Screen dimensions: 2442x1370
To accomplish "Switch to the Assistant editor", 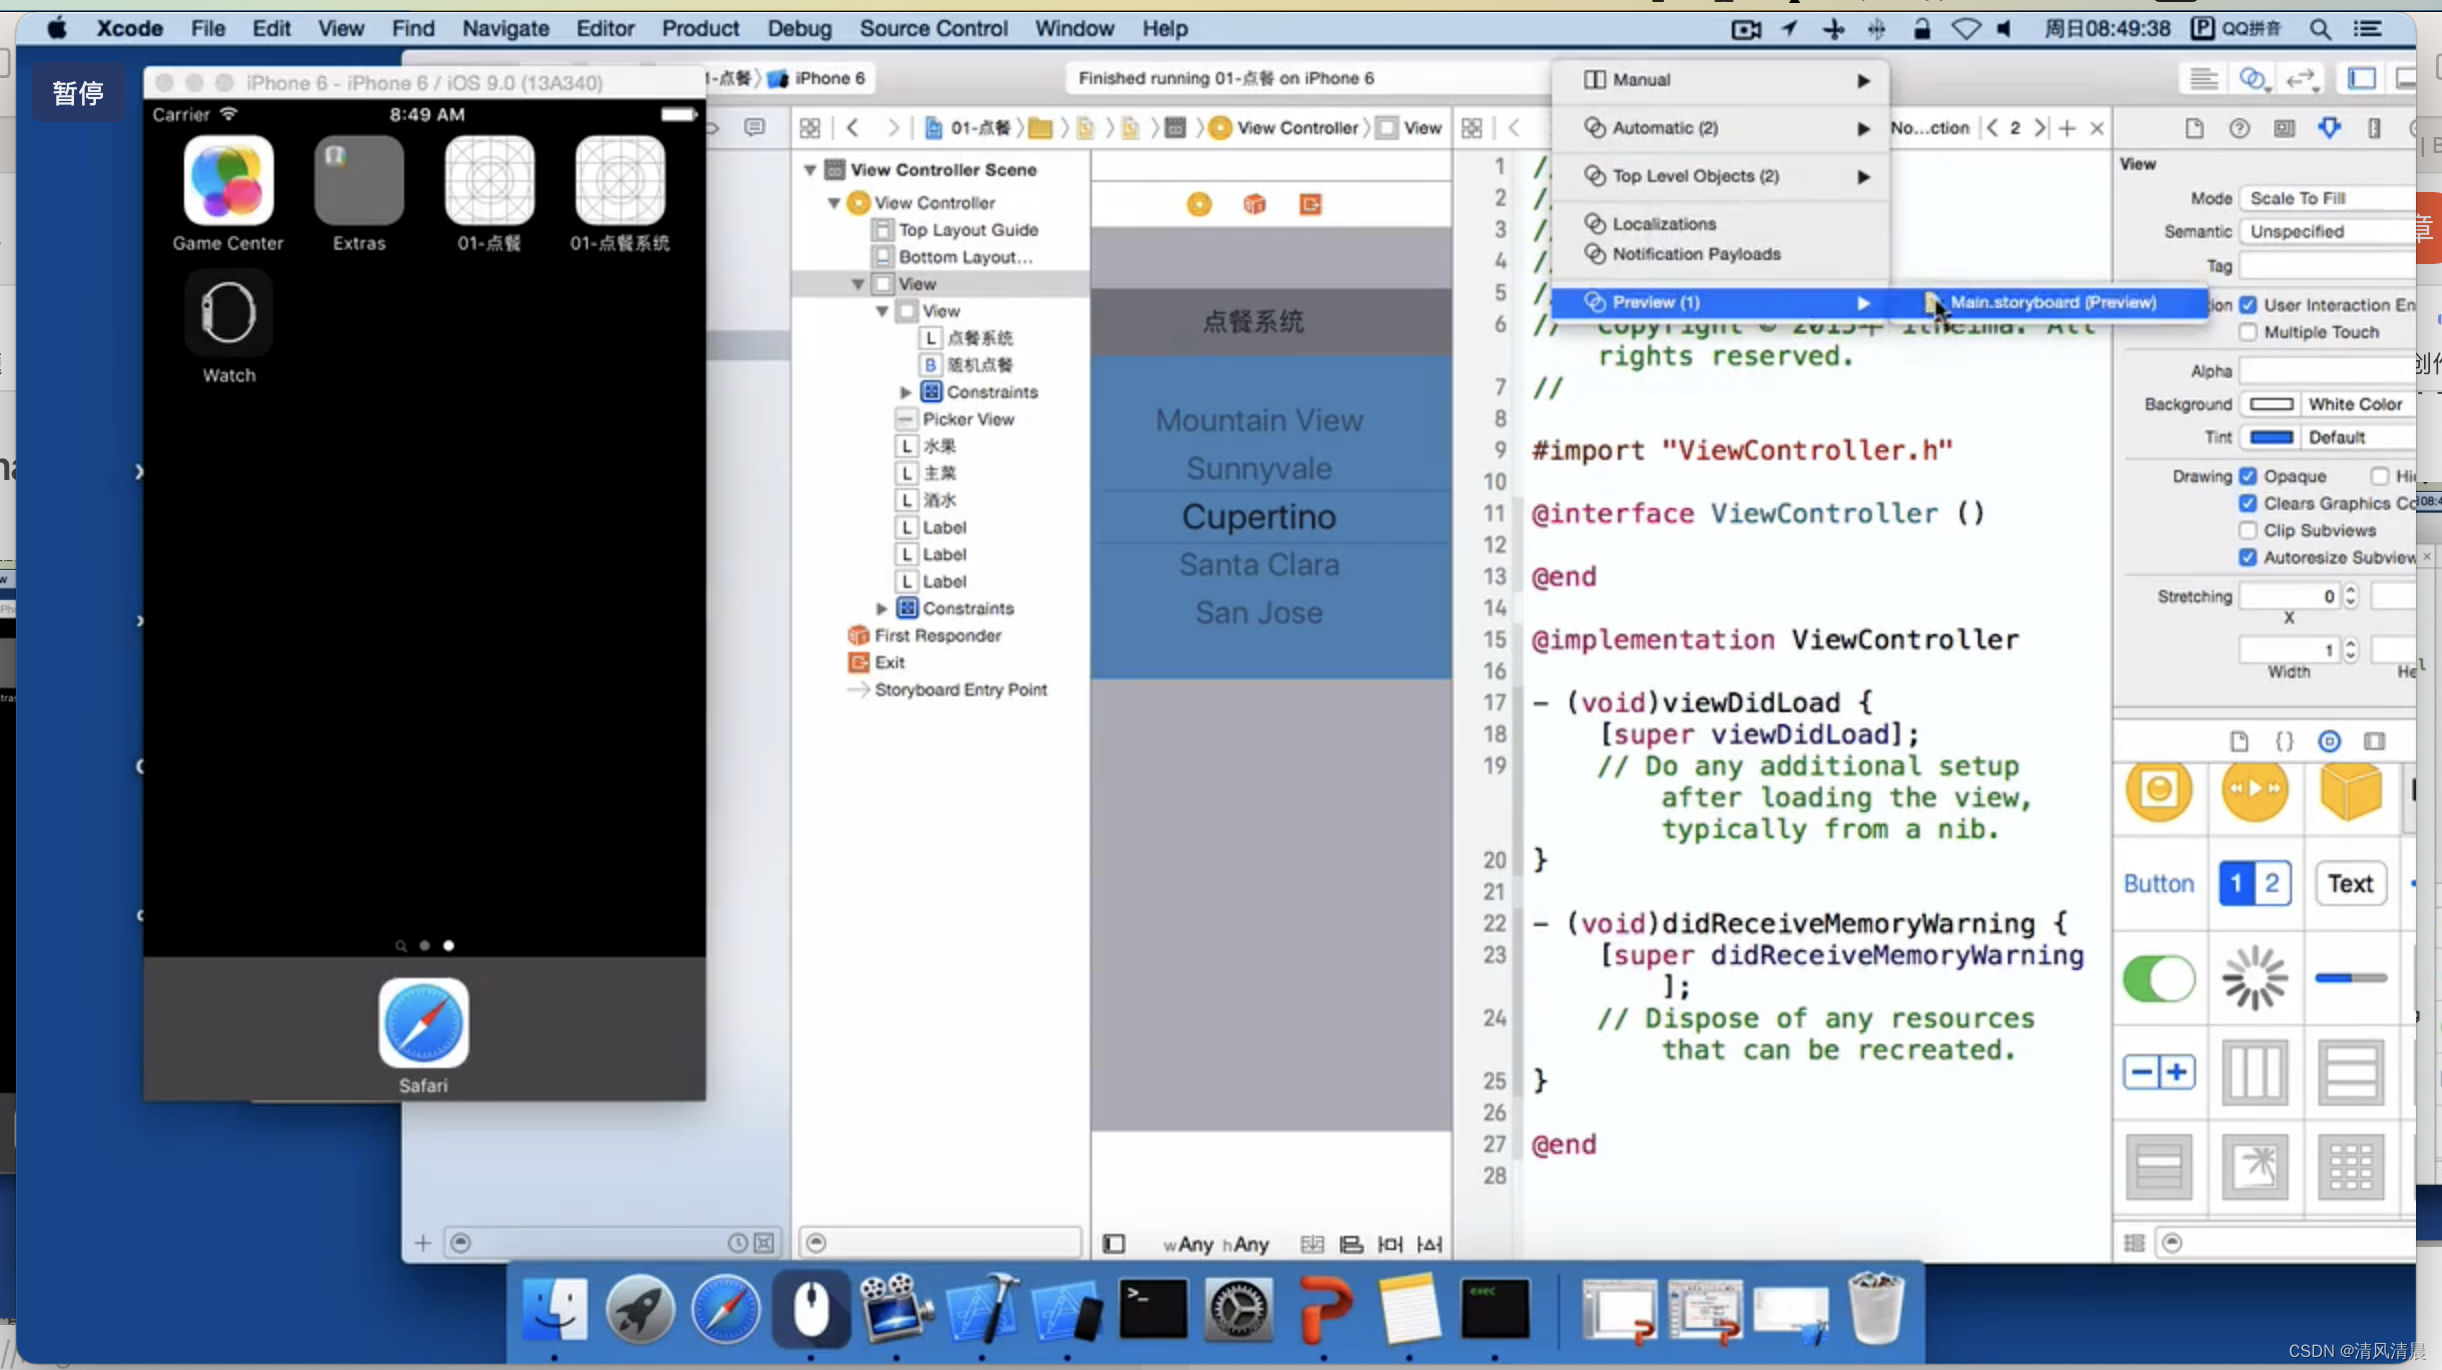I will pos(2251,78).
